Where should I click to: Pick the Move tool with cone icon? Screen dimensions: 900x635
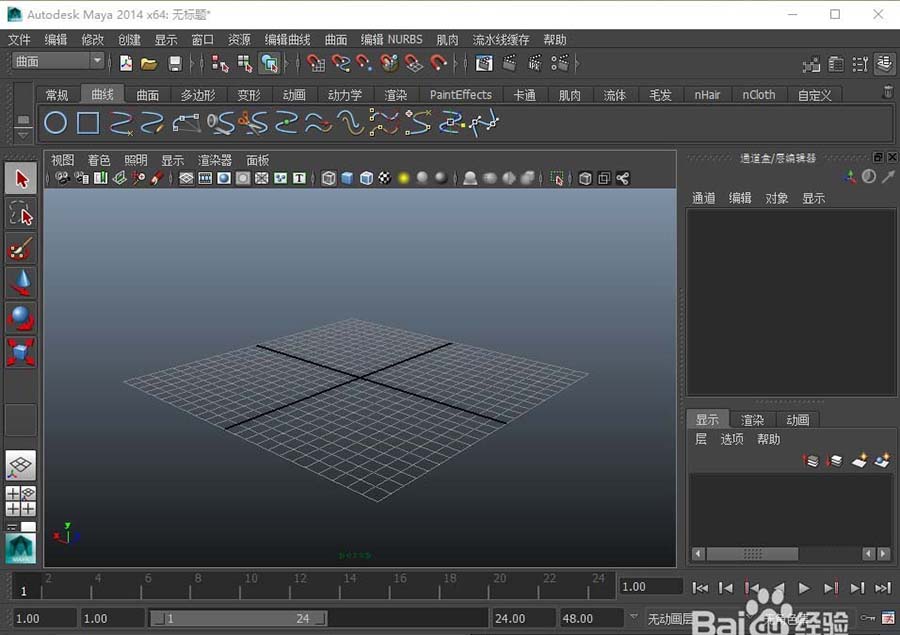point(21,283)
